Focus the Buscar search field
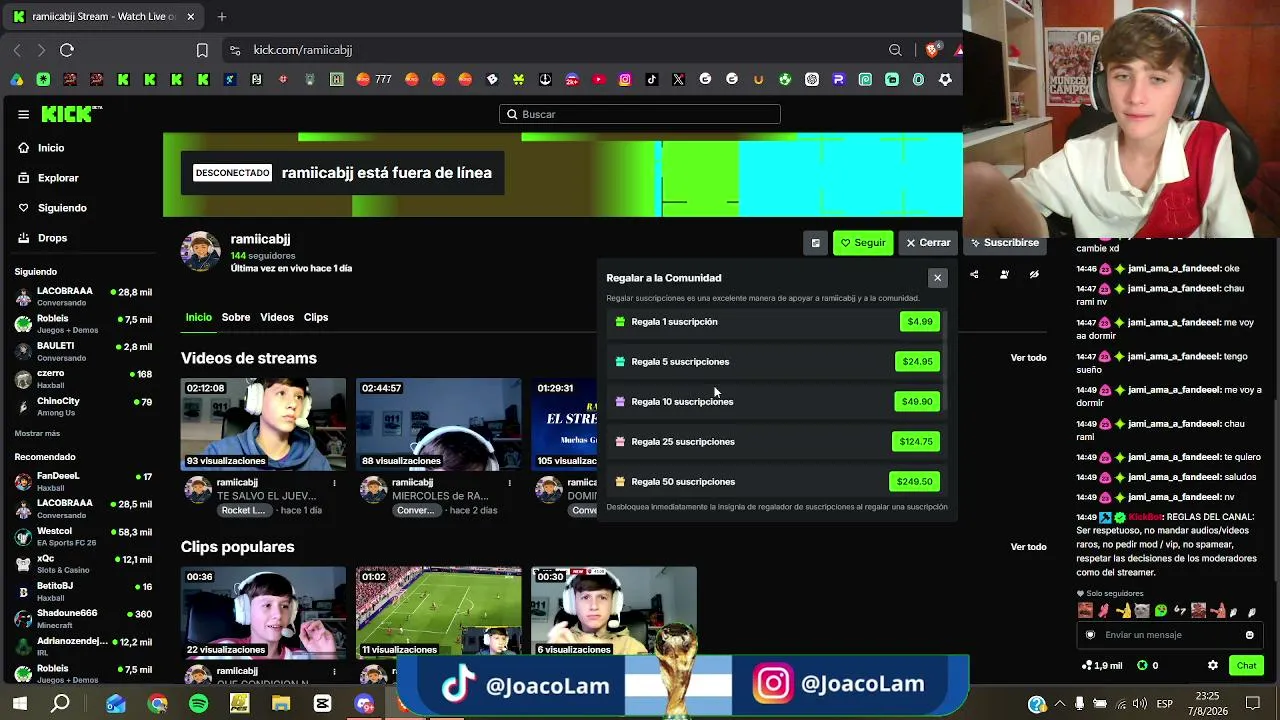1280x720 pixels. pyautogui.click(x=640, y=114)
